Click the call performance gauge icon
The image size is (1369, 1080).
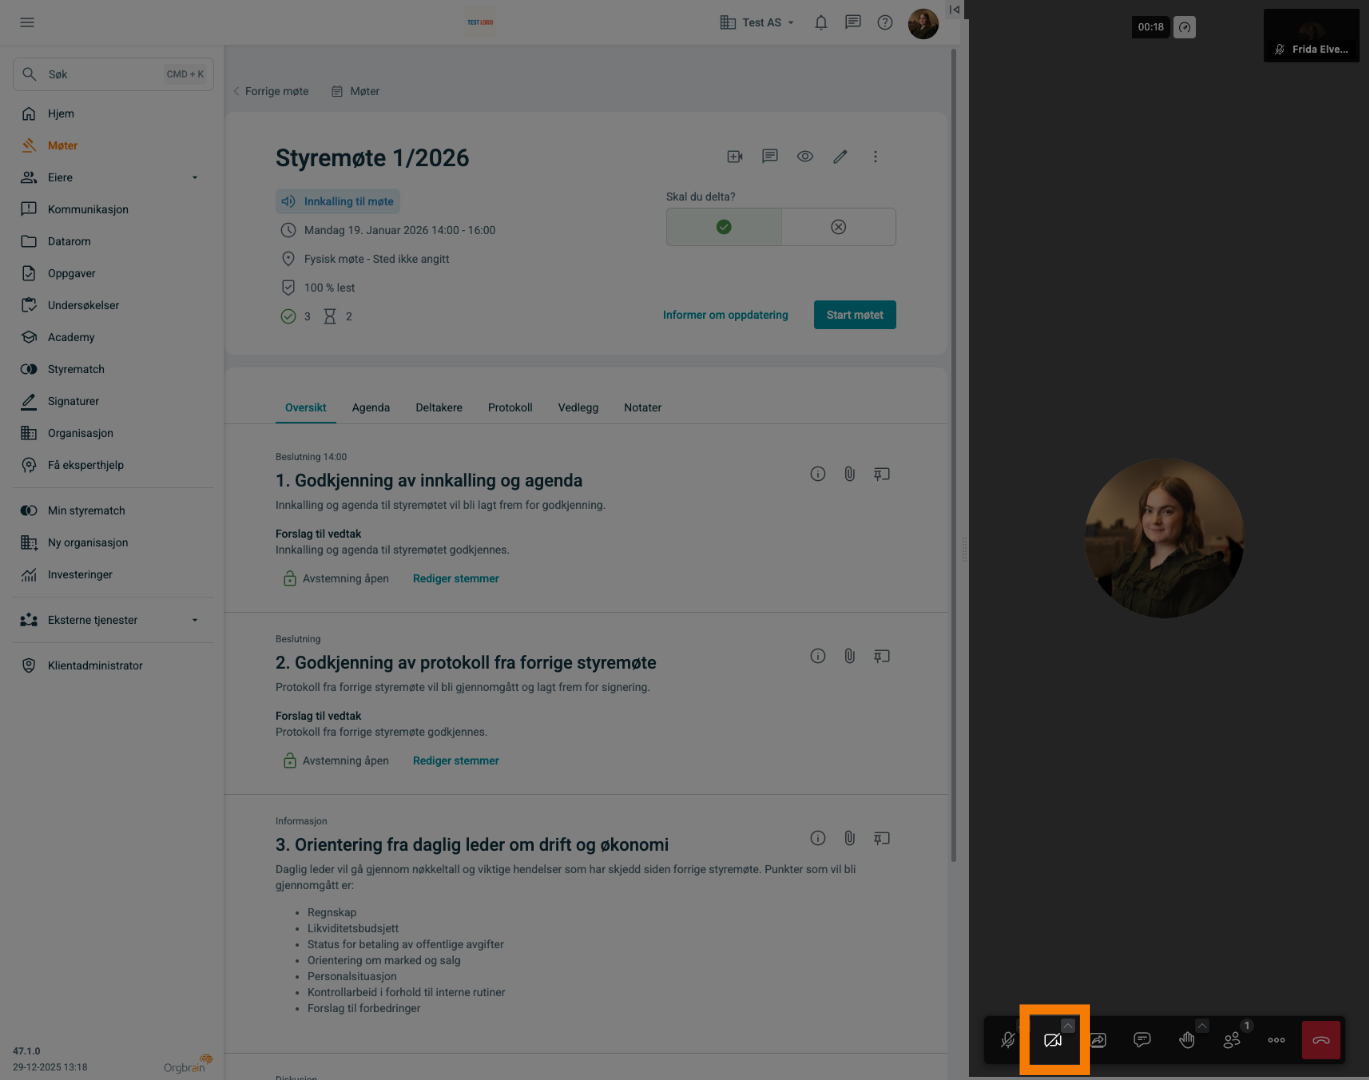click(1185, 27)
